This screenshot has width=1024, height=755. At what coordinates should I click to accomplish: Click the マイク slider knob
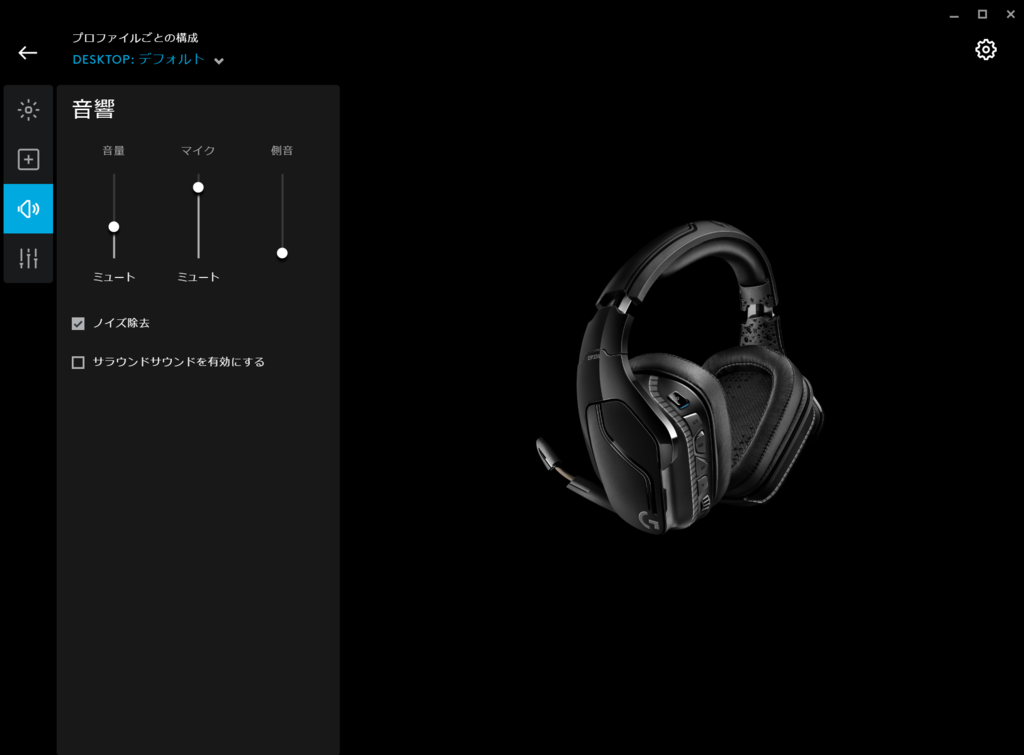click(198, 187)
